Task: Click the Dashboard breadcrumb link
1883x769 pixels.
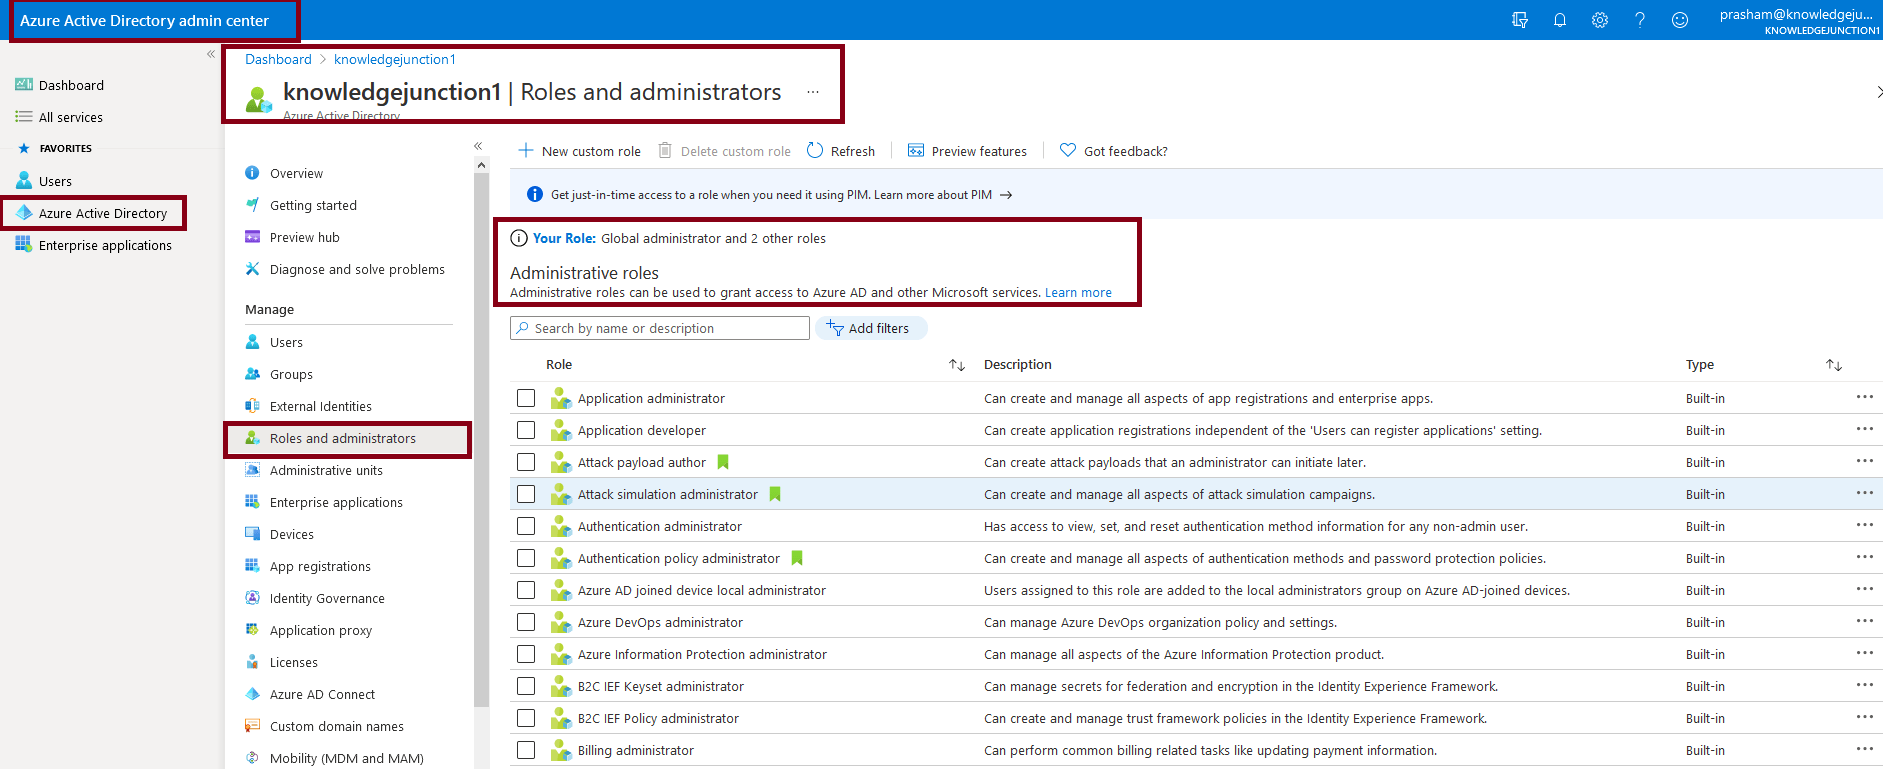Action: [x=278, y=59]
